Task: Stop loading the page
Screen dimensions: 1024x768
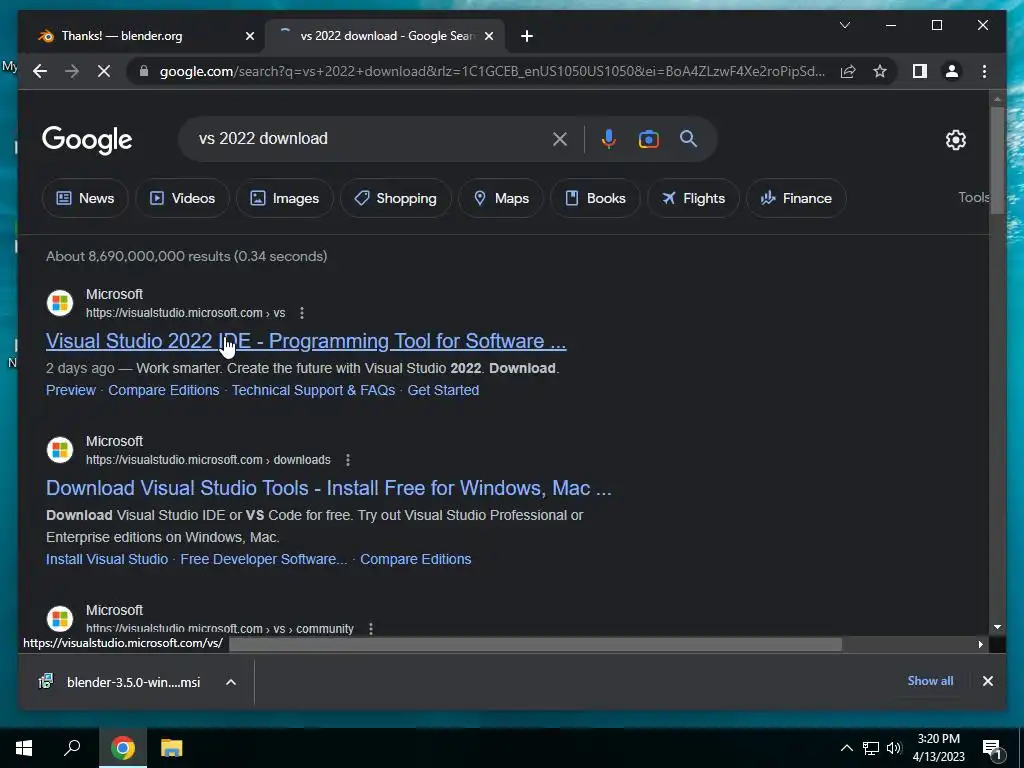Action: [104, 71]
